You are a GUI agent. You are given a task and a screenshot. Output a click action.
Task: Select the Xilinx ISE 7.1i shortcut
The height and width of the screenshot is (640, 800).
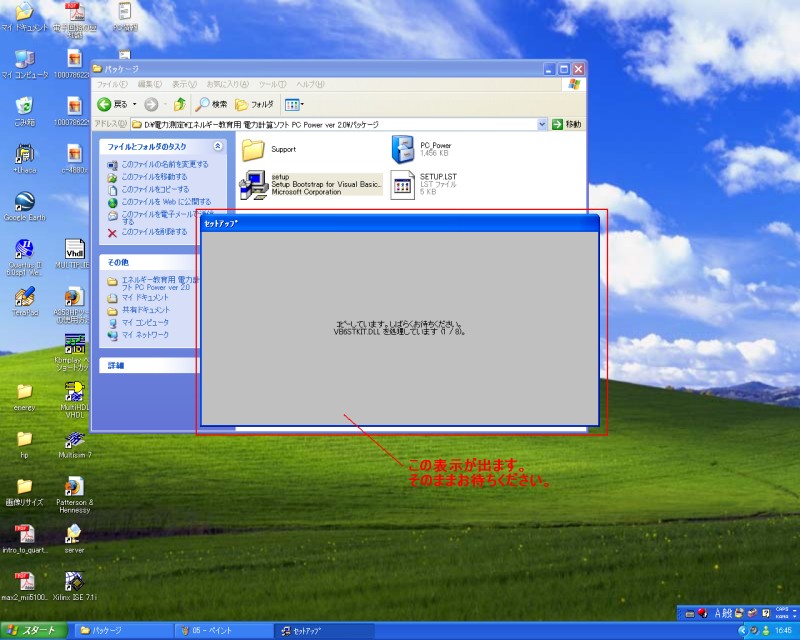74,586
